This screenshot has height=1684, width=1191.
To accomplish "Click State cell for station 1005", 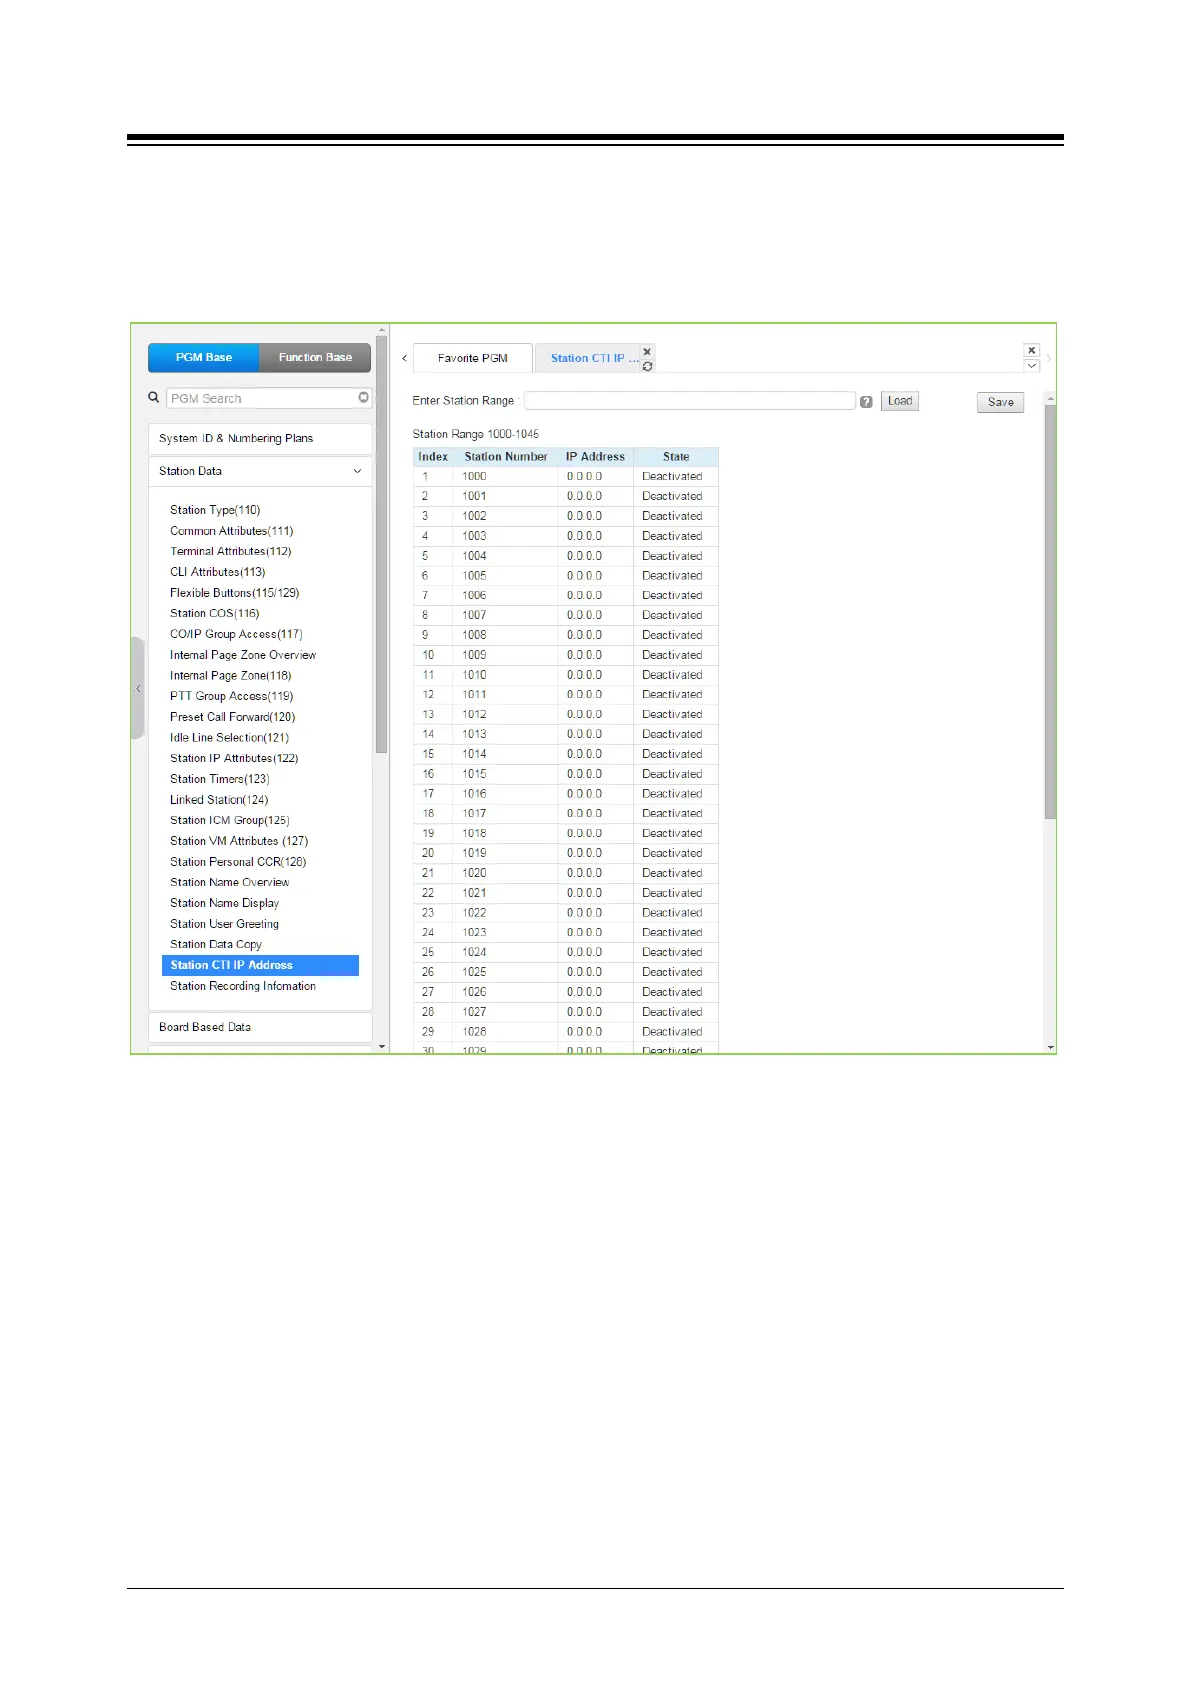I will point(676,575).
